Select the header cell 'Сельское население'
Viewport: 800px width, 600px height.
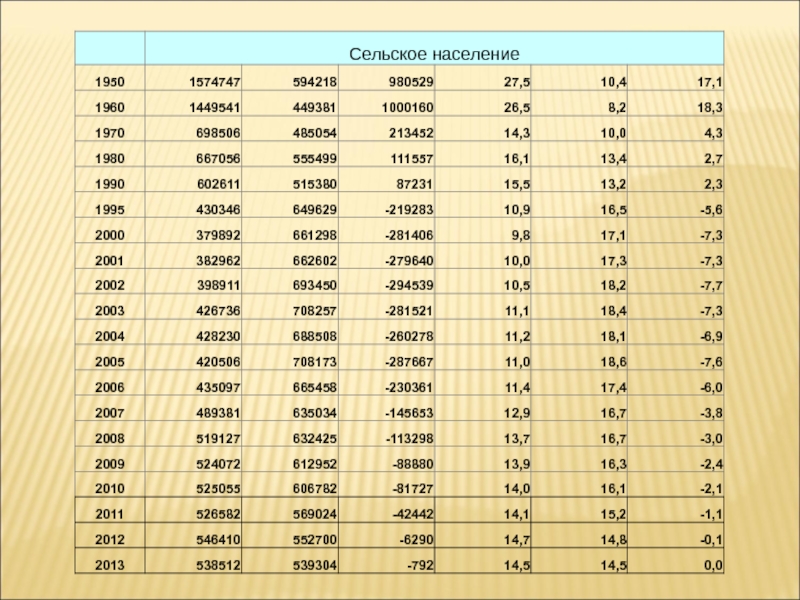pyautogui.click(x=434, y=48)
